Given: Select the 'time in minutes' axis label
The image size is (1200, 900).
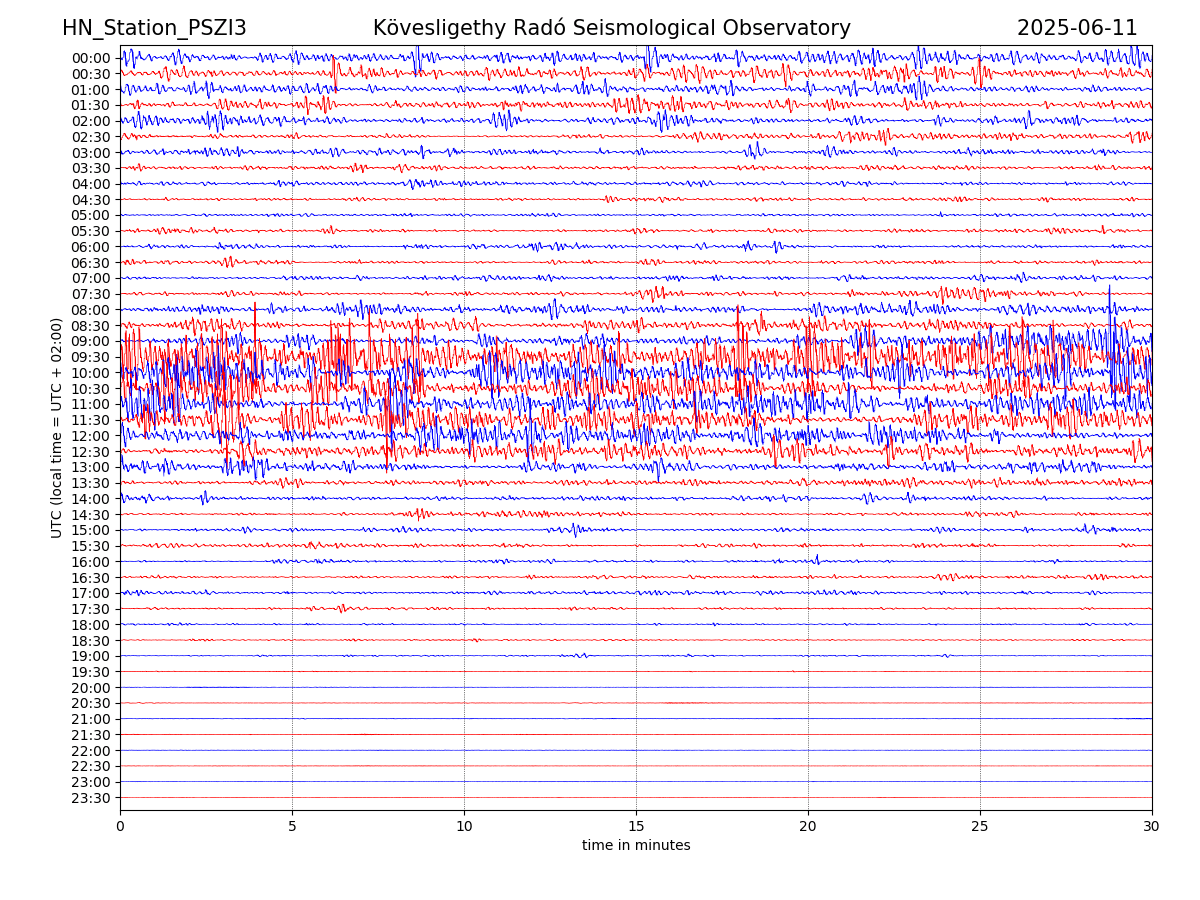Looking at the screenshot, I should [636, 846].
